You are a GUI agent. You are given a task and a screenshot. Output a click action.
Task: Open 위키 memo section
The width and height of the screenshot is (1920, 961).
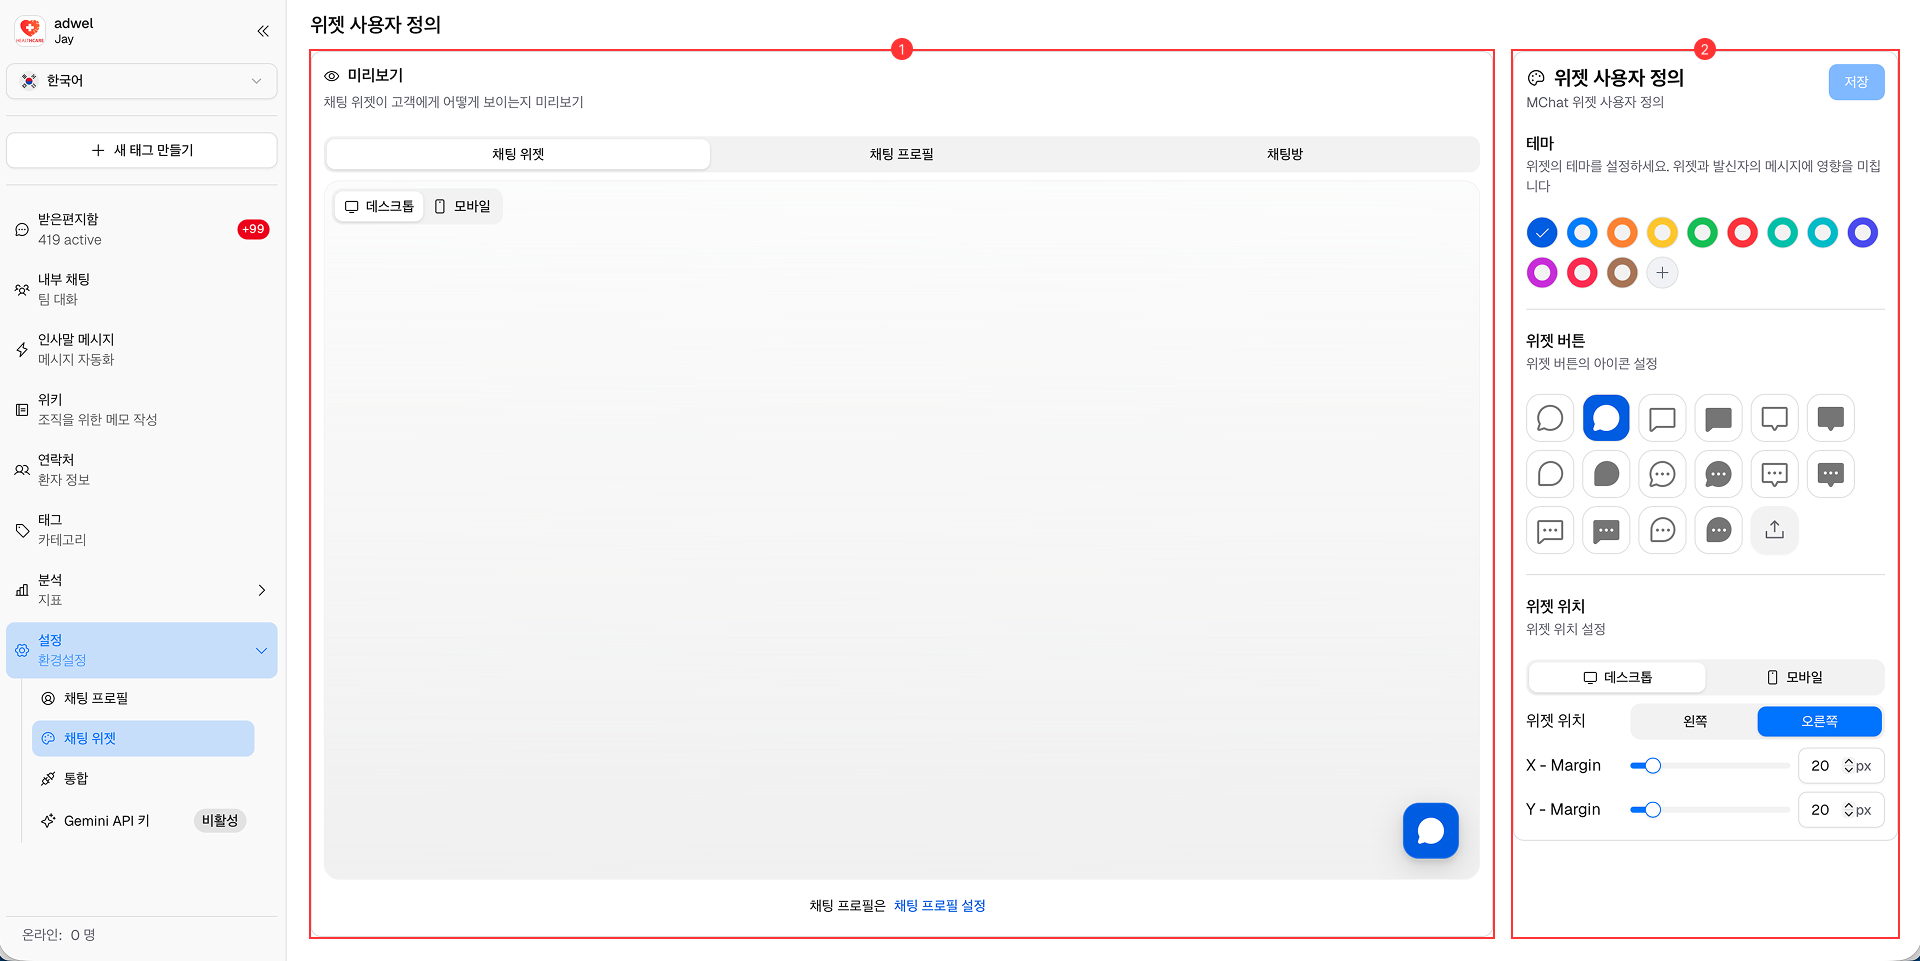click(x=141, y=409)
